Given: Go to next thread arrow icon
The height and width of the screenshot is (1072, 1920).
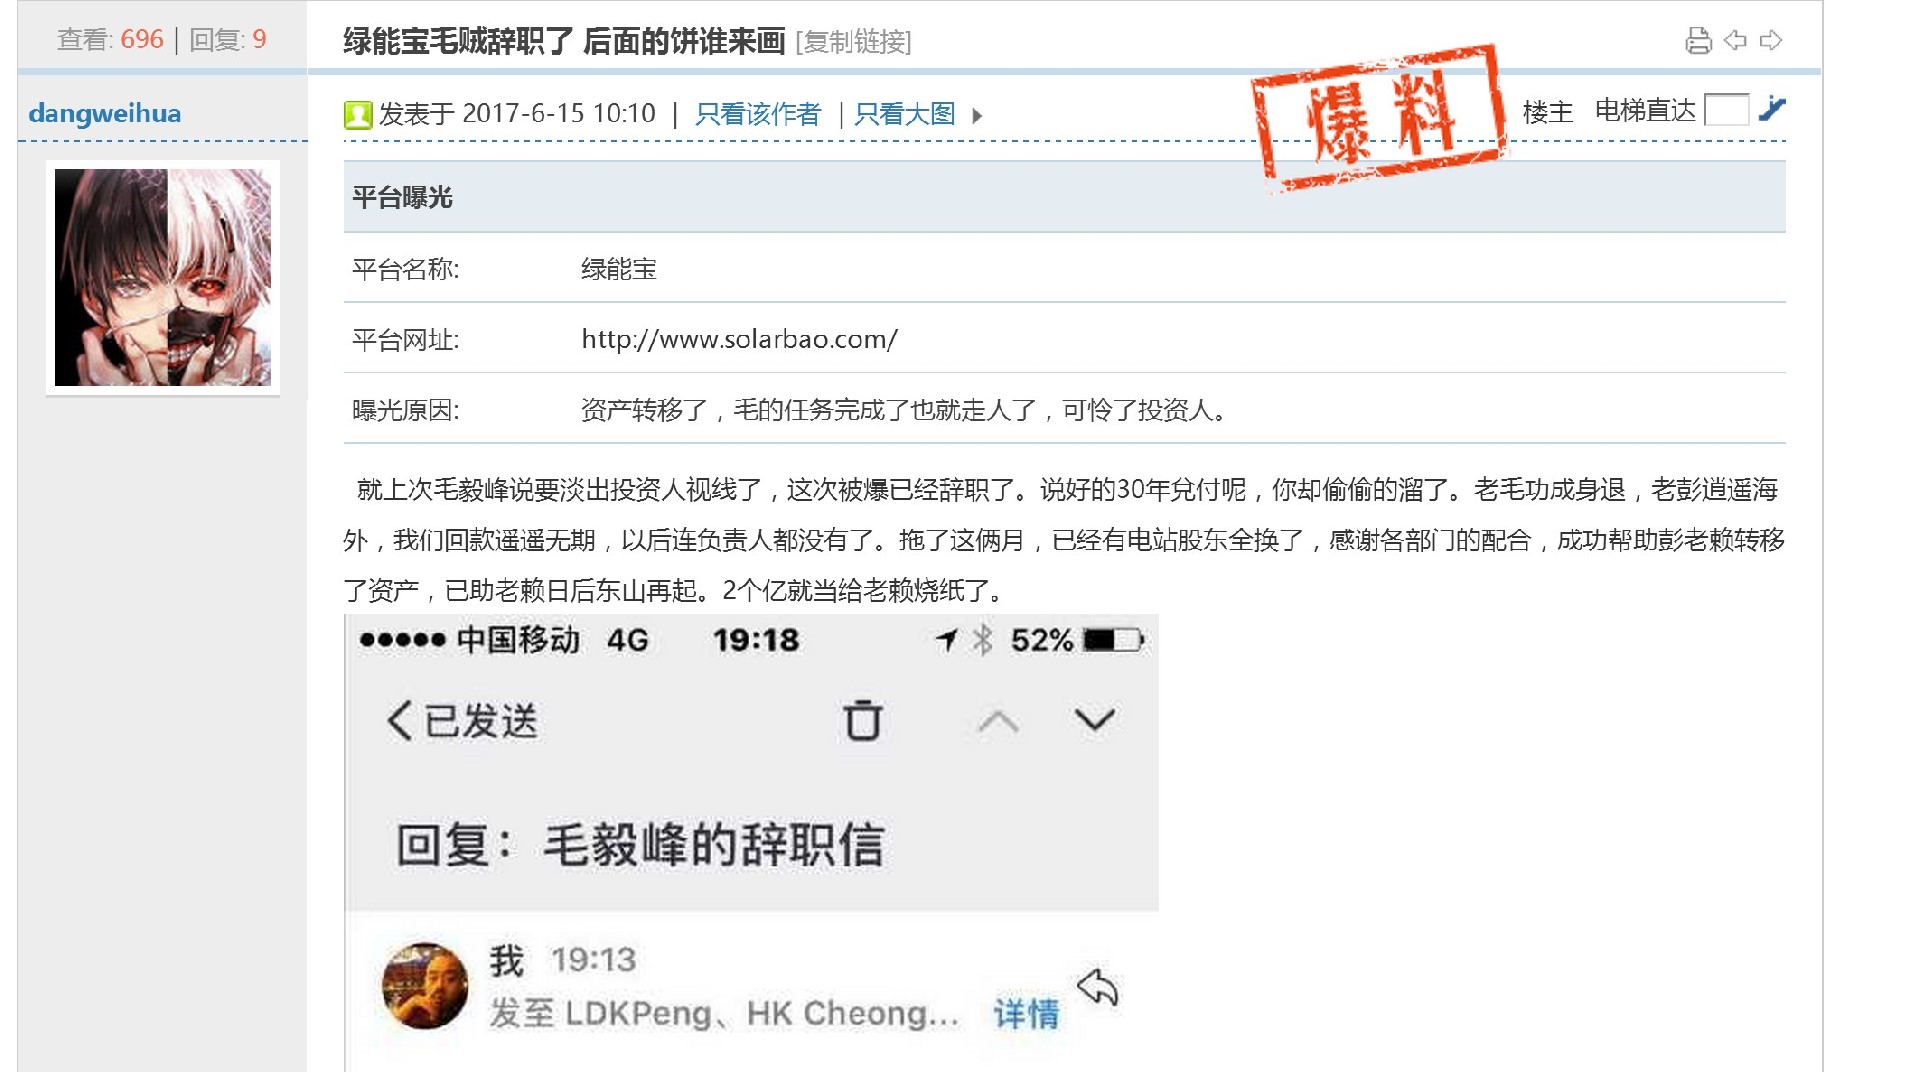Looking at the screenshot, I should click(x=1771, y=40).
